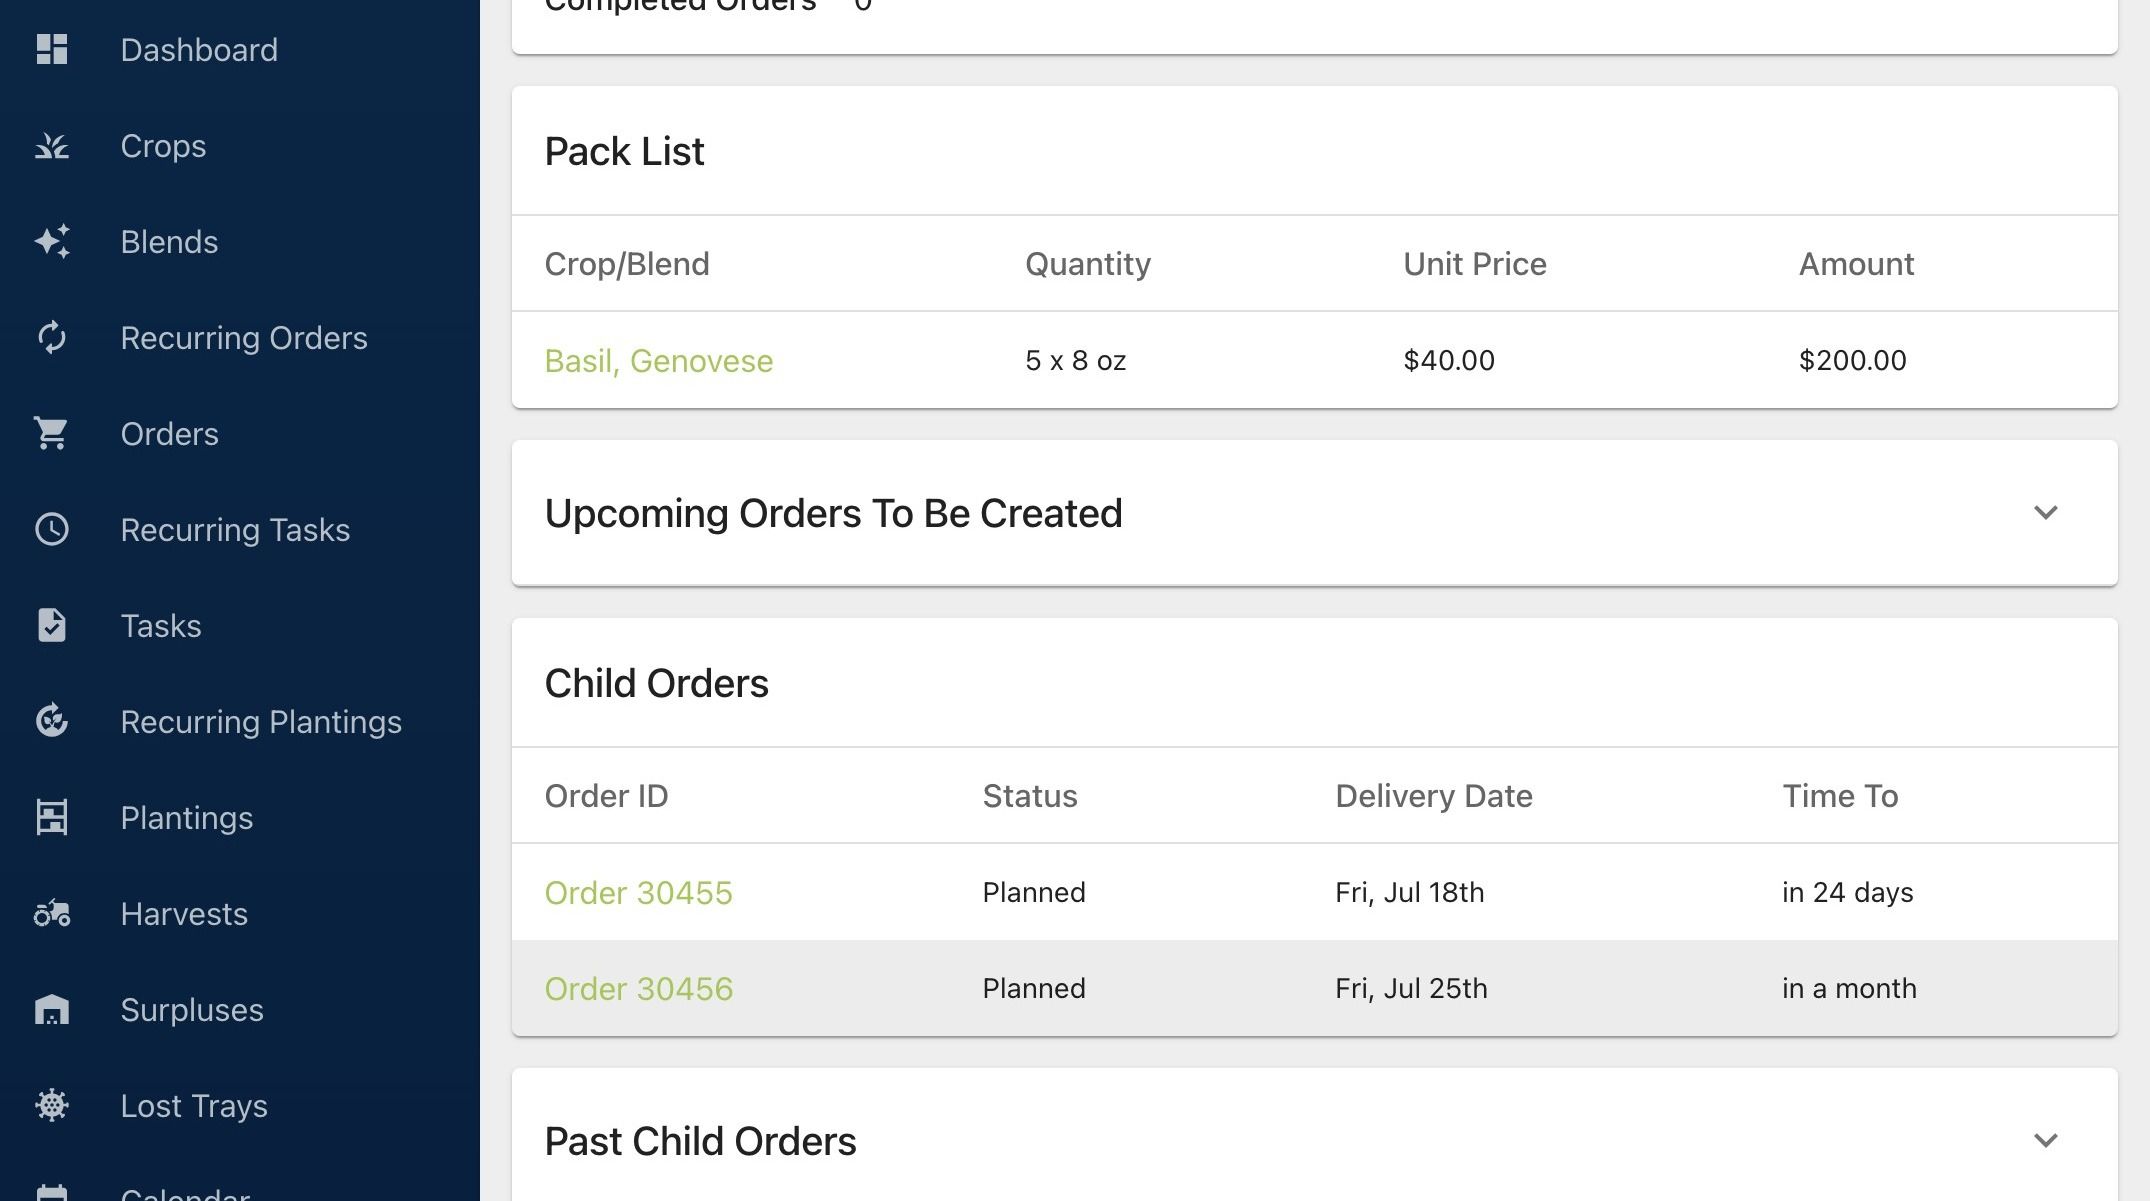This screenshot has height=1201, width=2150.
Task: Click the Harvests tractor icon
Action: (x=52, y=913)
